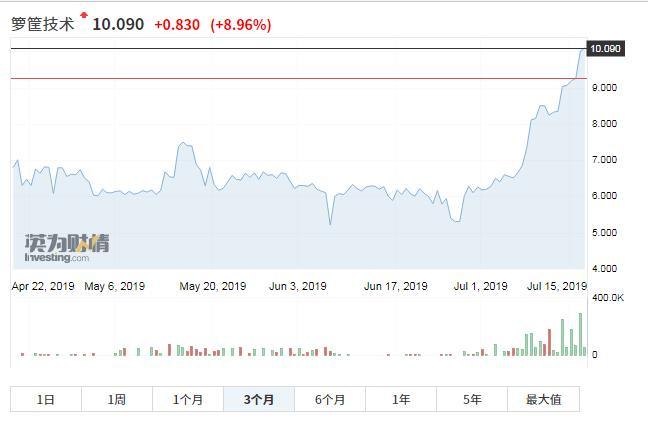Click the 400.0K volume axis label
The image size is (648, 421).
click(607, 298)
